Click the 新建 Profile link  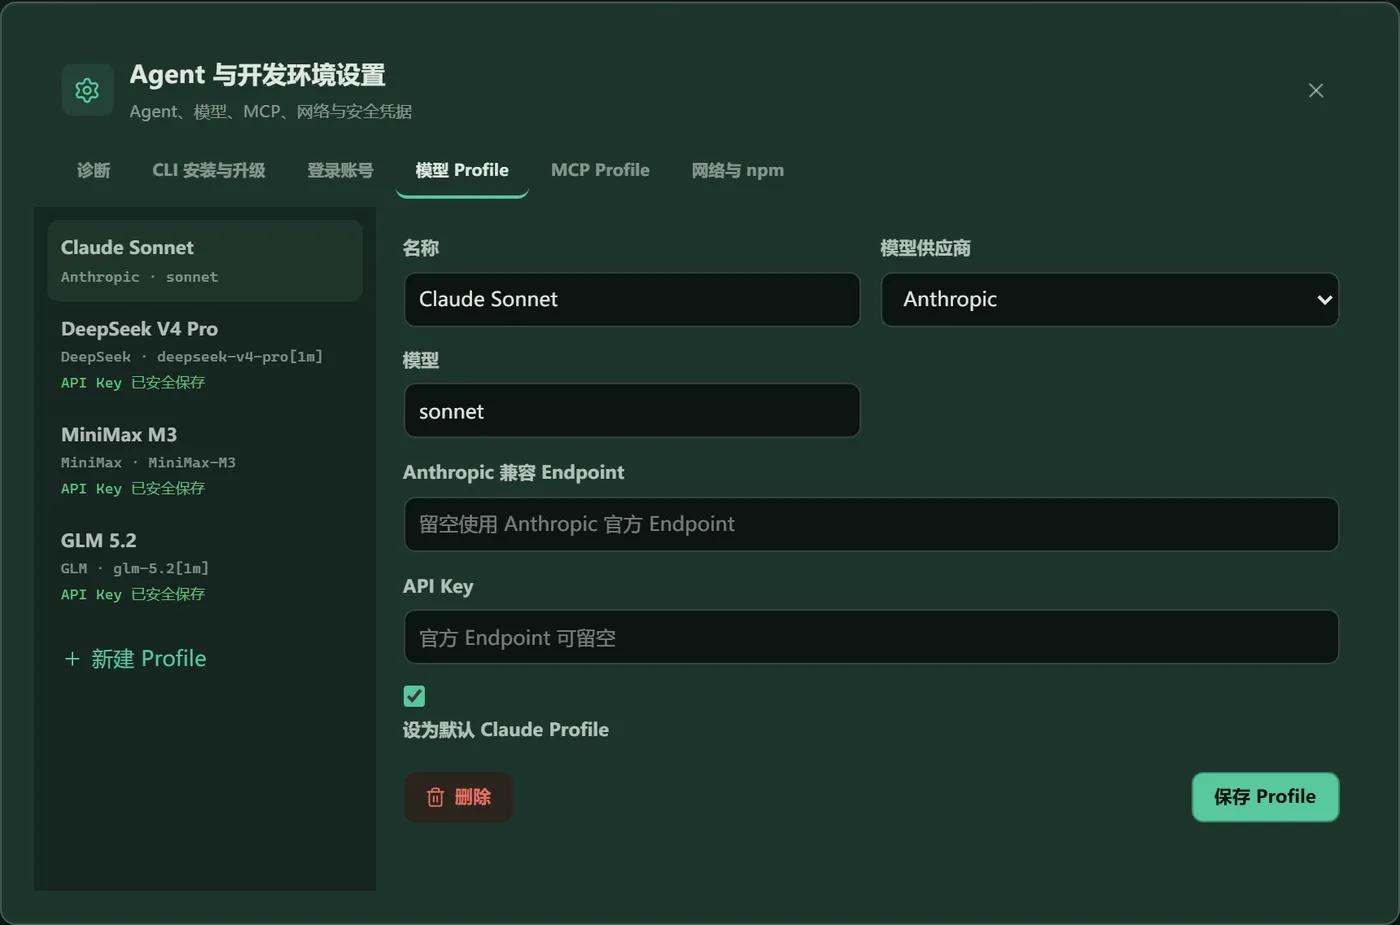(135, 659)
